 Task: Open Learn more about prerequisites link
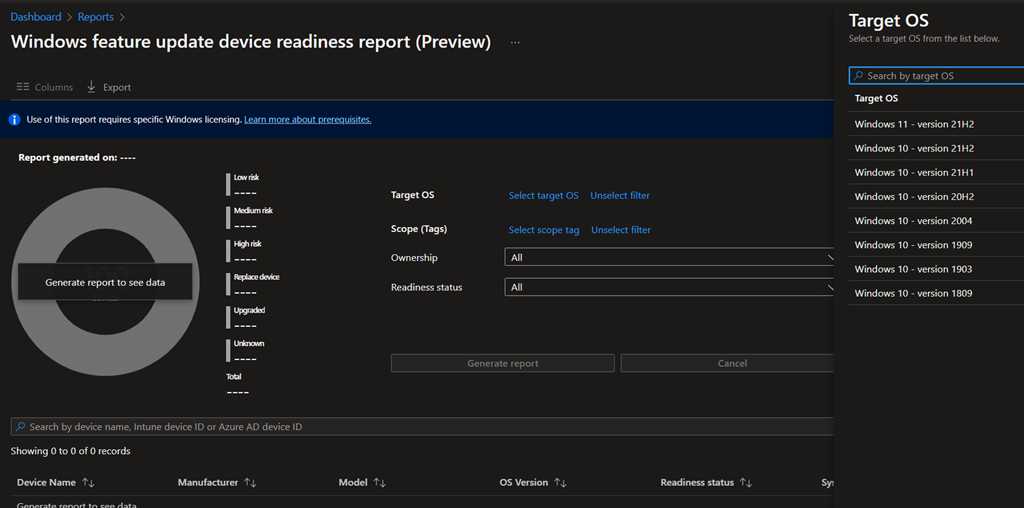click(x=307, y=120)
